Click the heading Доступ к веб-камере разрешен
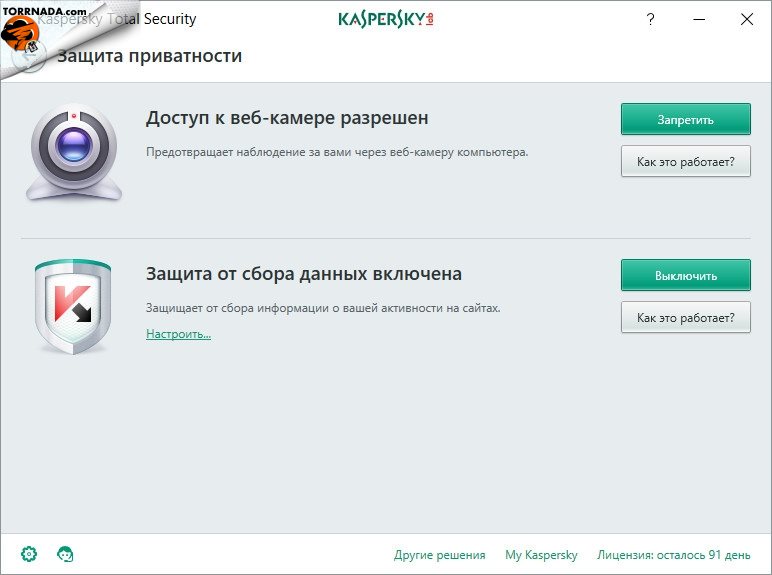Image resolution: width=772 pixels, height=575 pixels. click(x=287, y=118)
